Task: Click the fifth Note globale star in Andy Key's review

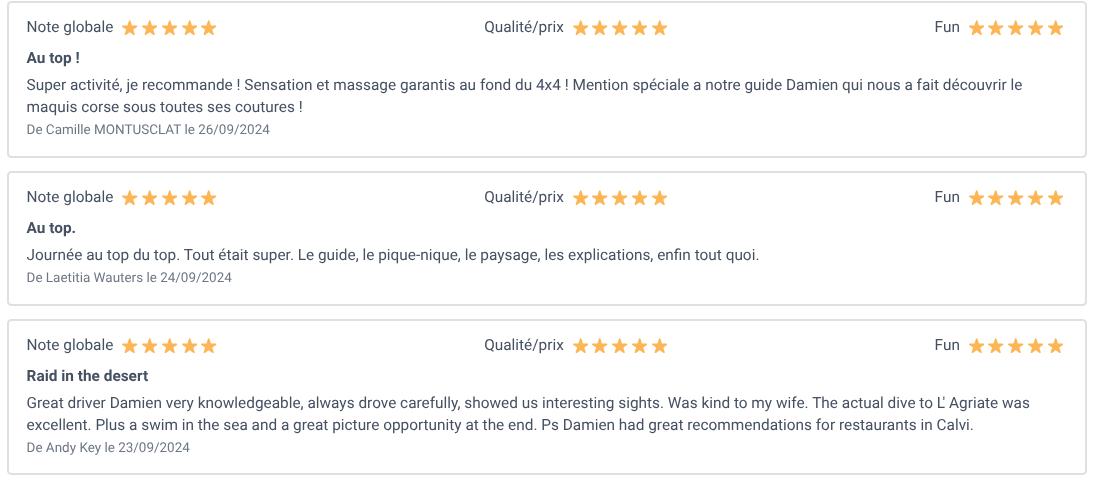Action: click(209, 347)
